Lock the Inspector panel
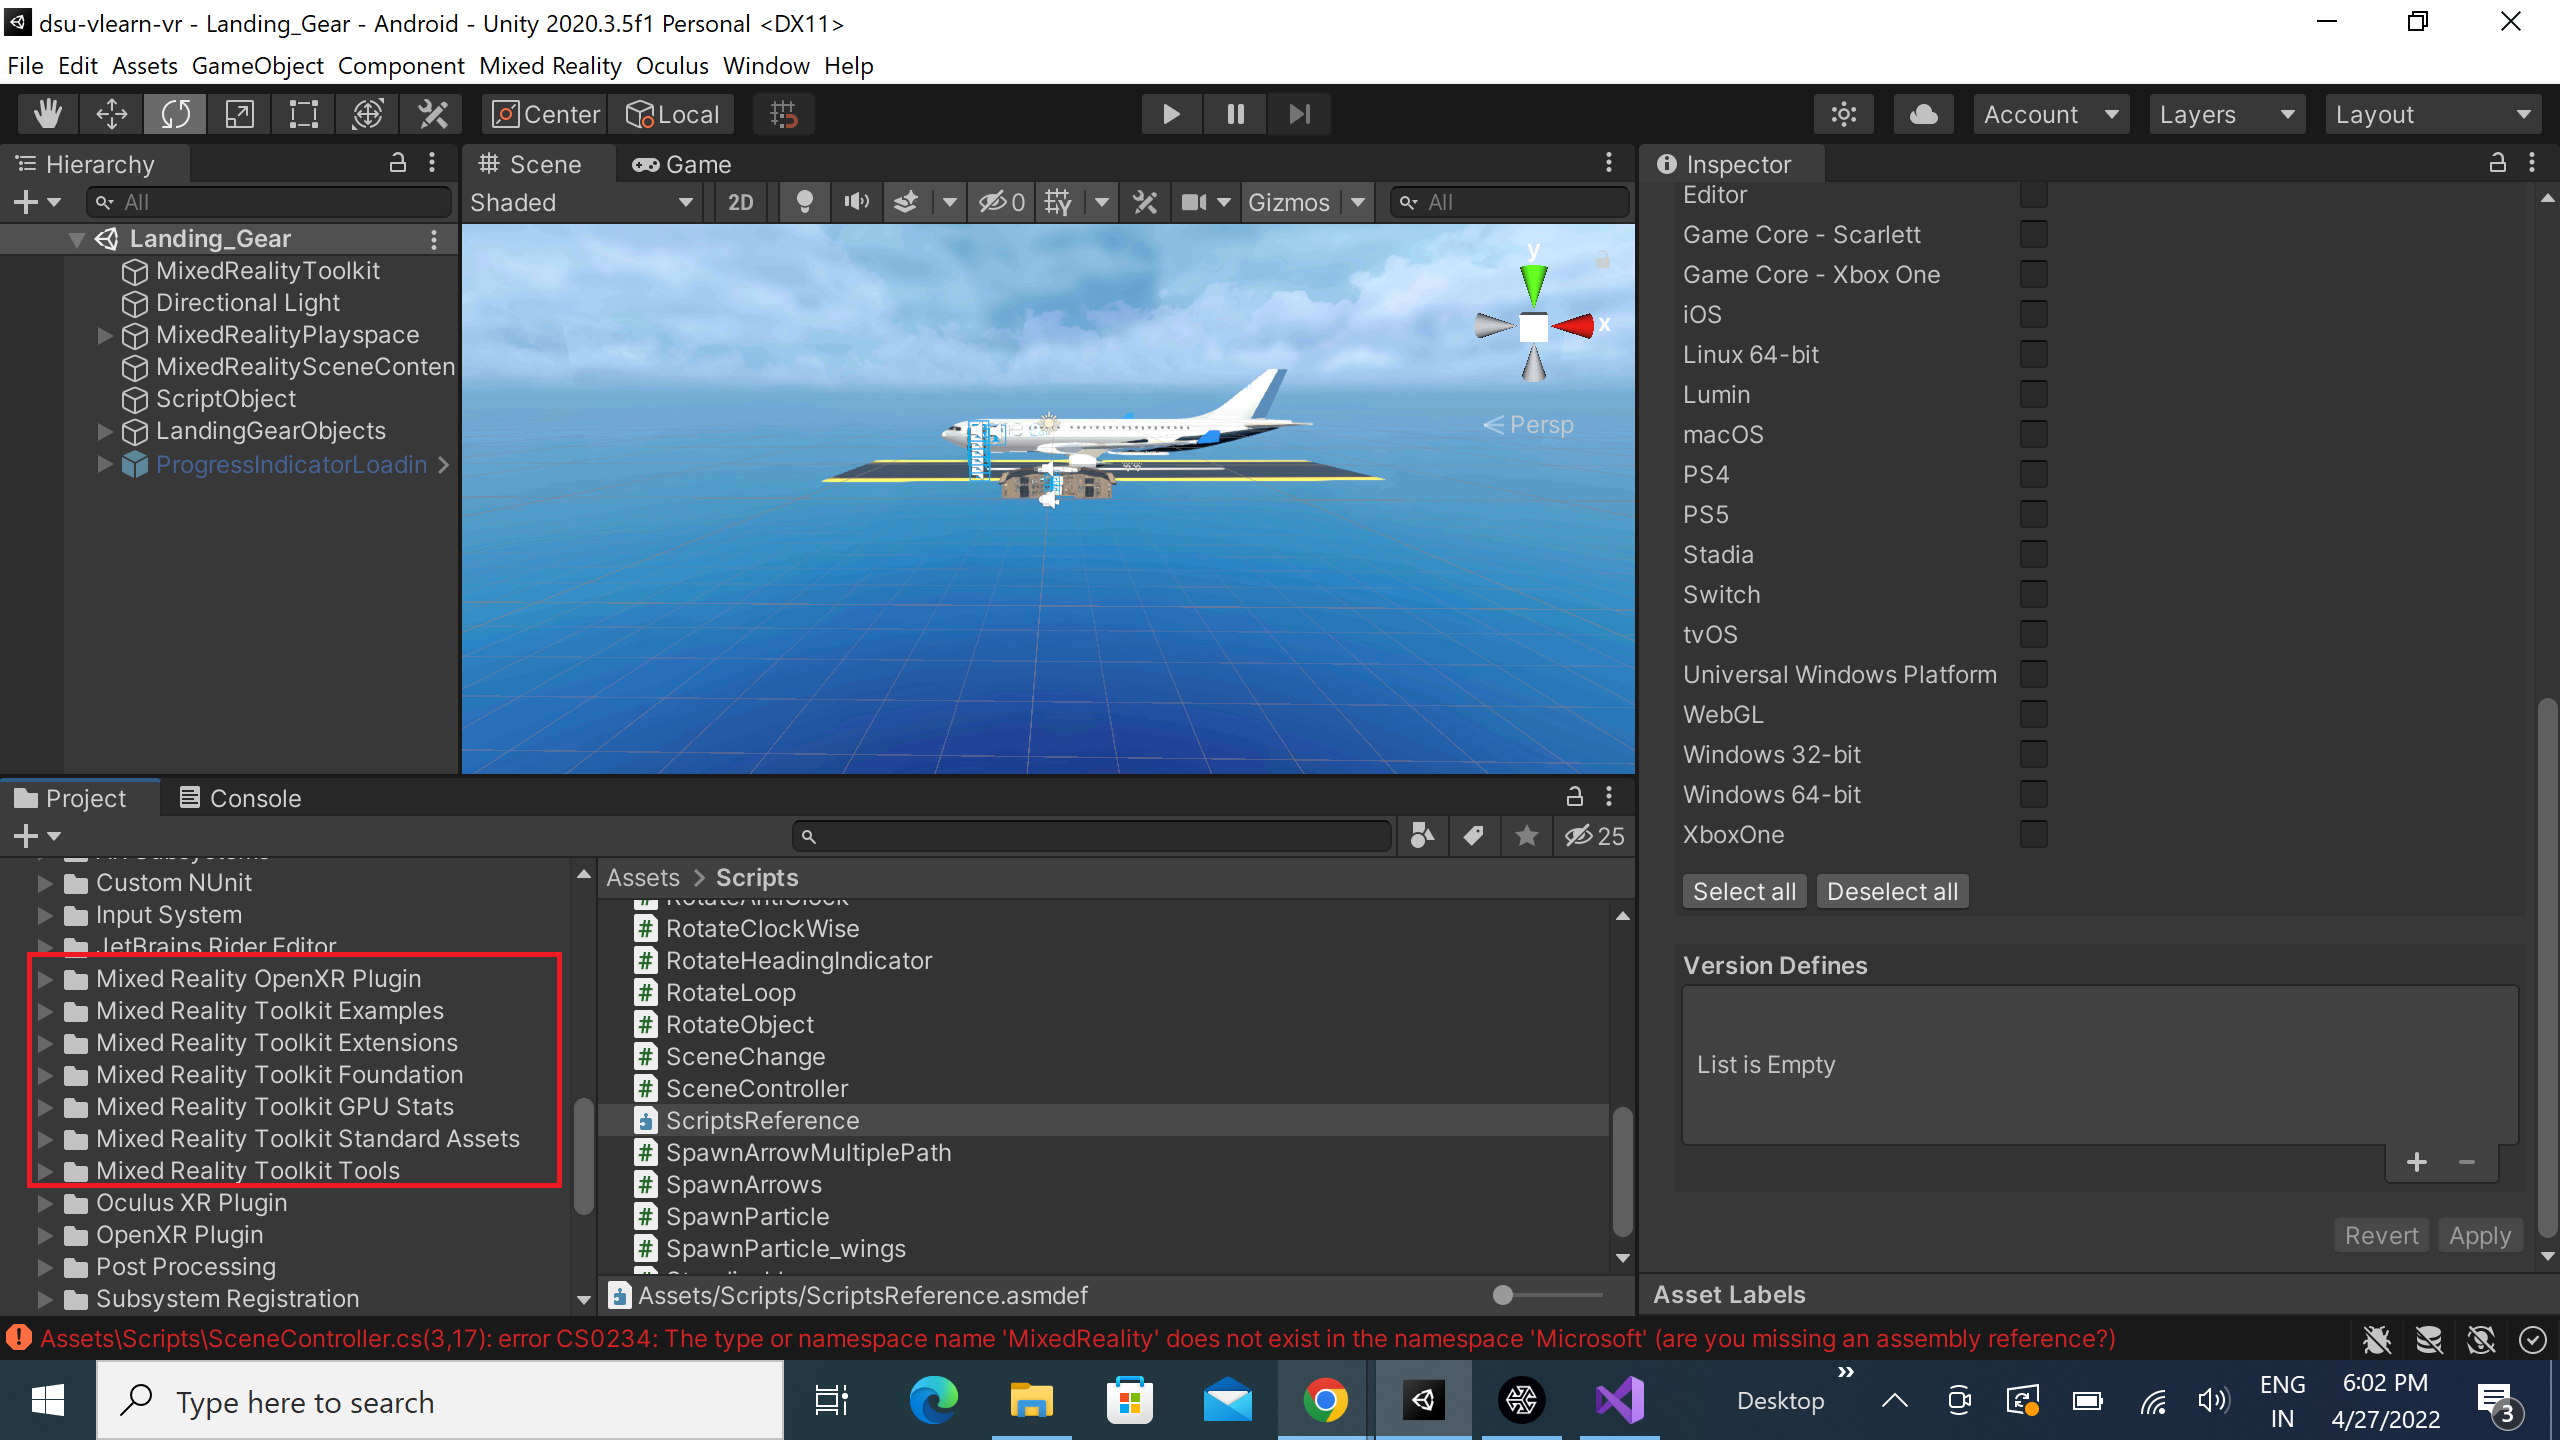Image resolution: width=2560 pixels, height=1440 pixels. point(2497,163)
